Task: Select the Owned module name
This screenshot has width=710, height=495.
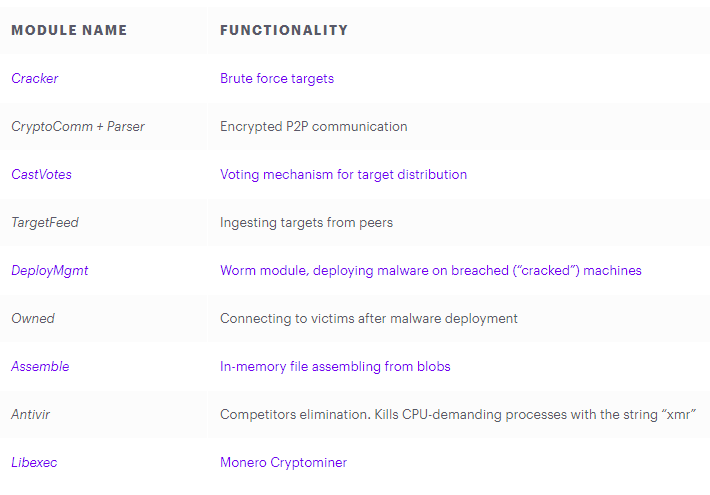Action: [33, 318]
